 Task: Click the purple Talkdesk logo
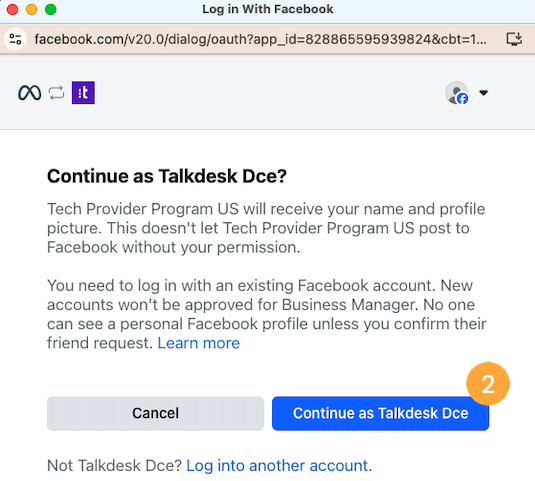point(83,93)
